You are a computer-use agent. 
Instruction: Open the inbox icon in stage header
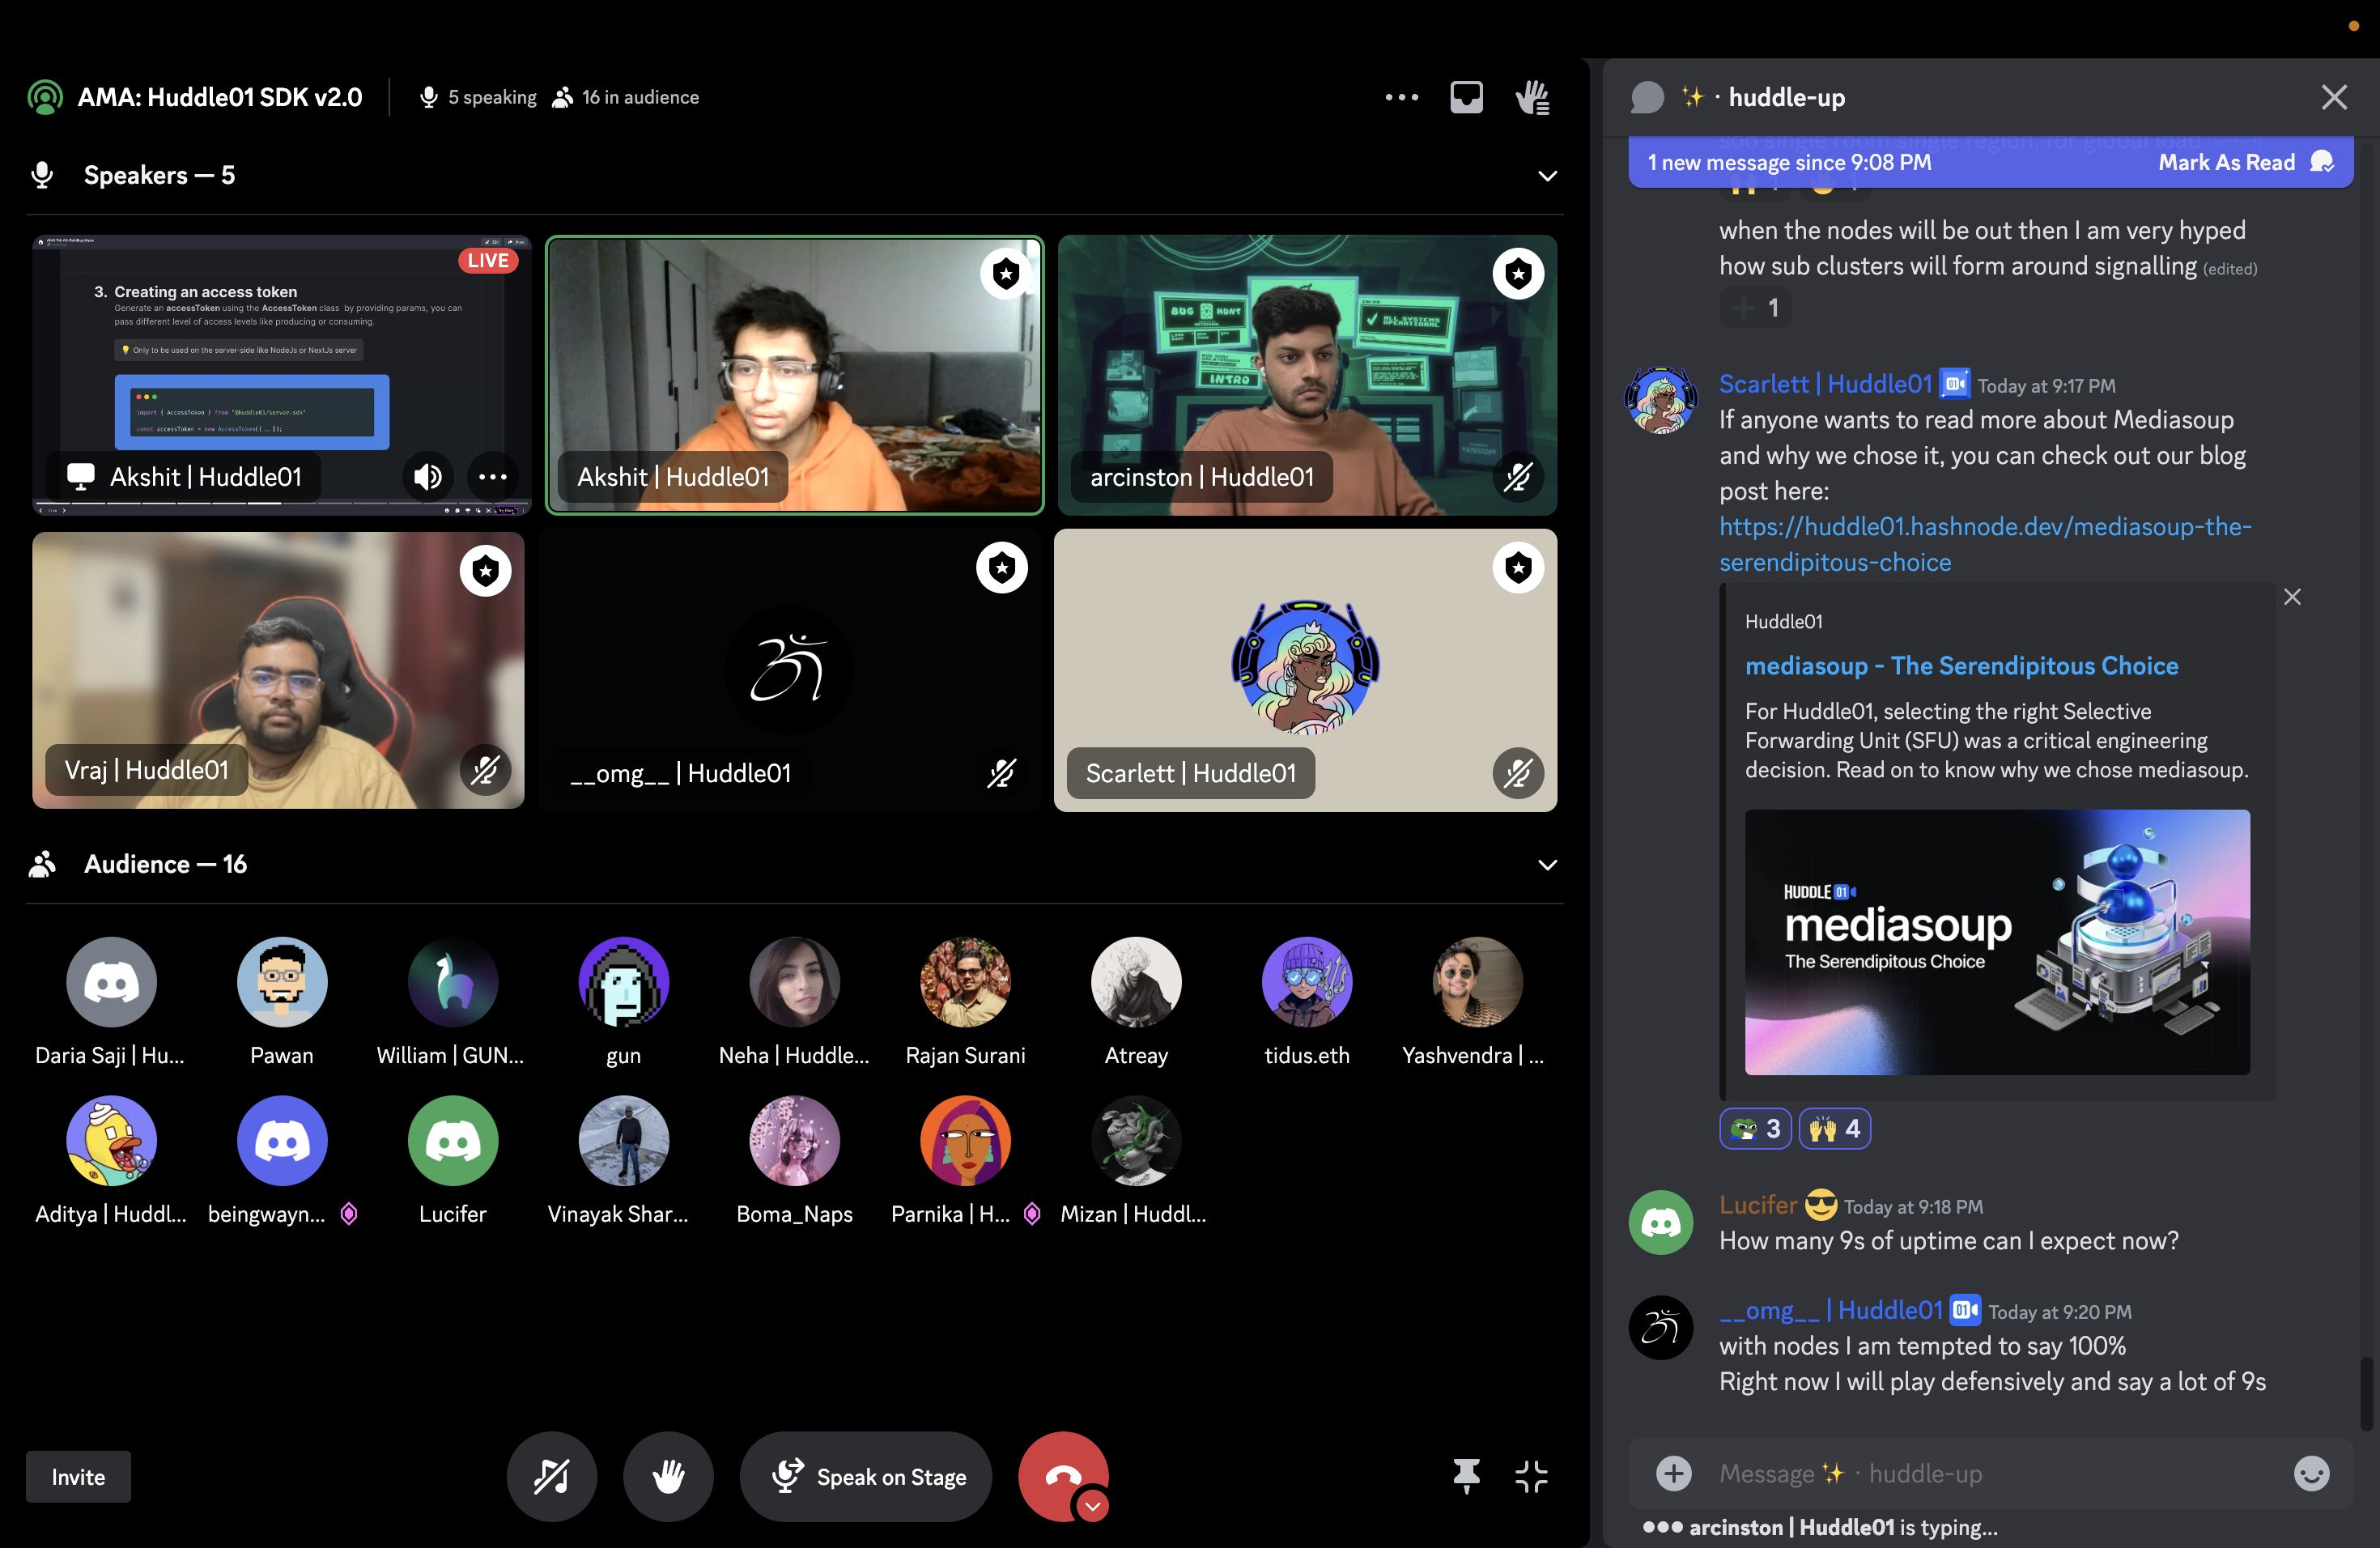click(x=1466, y=97)
